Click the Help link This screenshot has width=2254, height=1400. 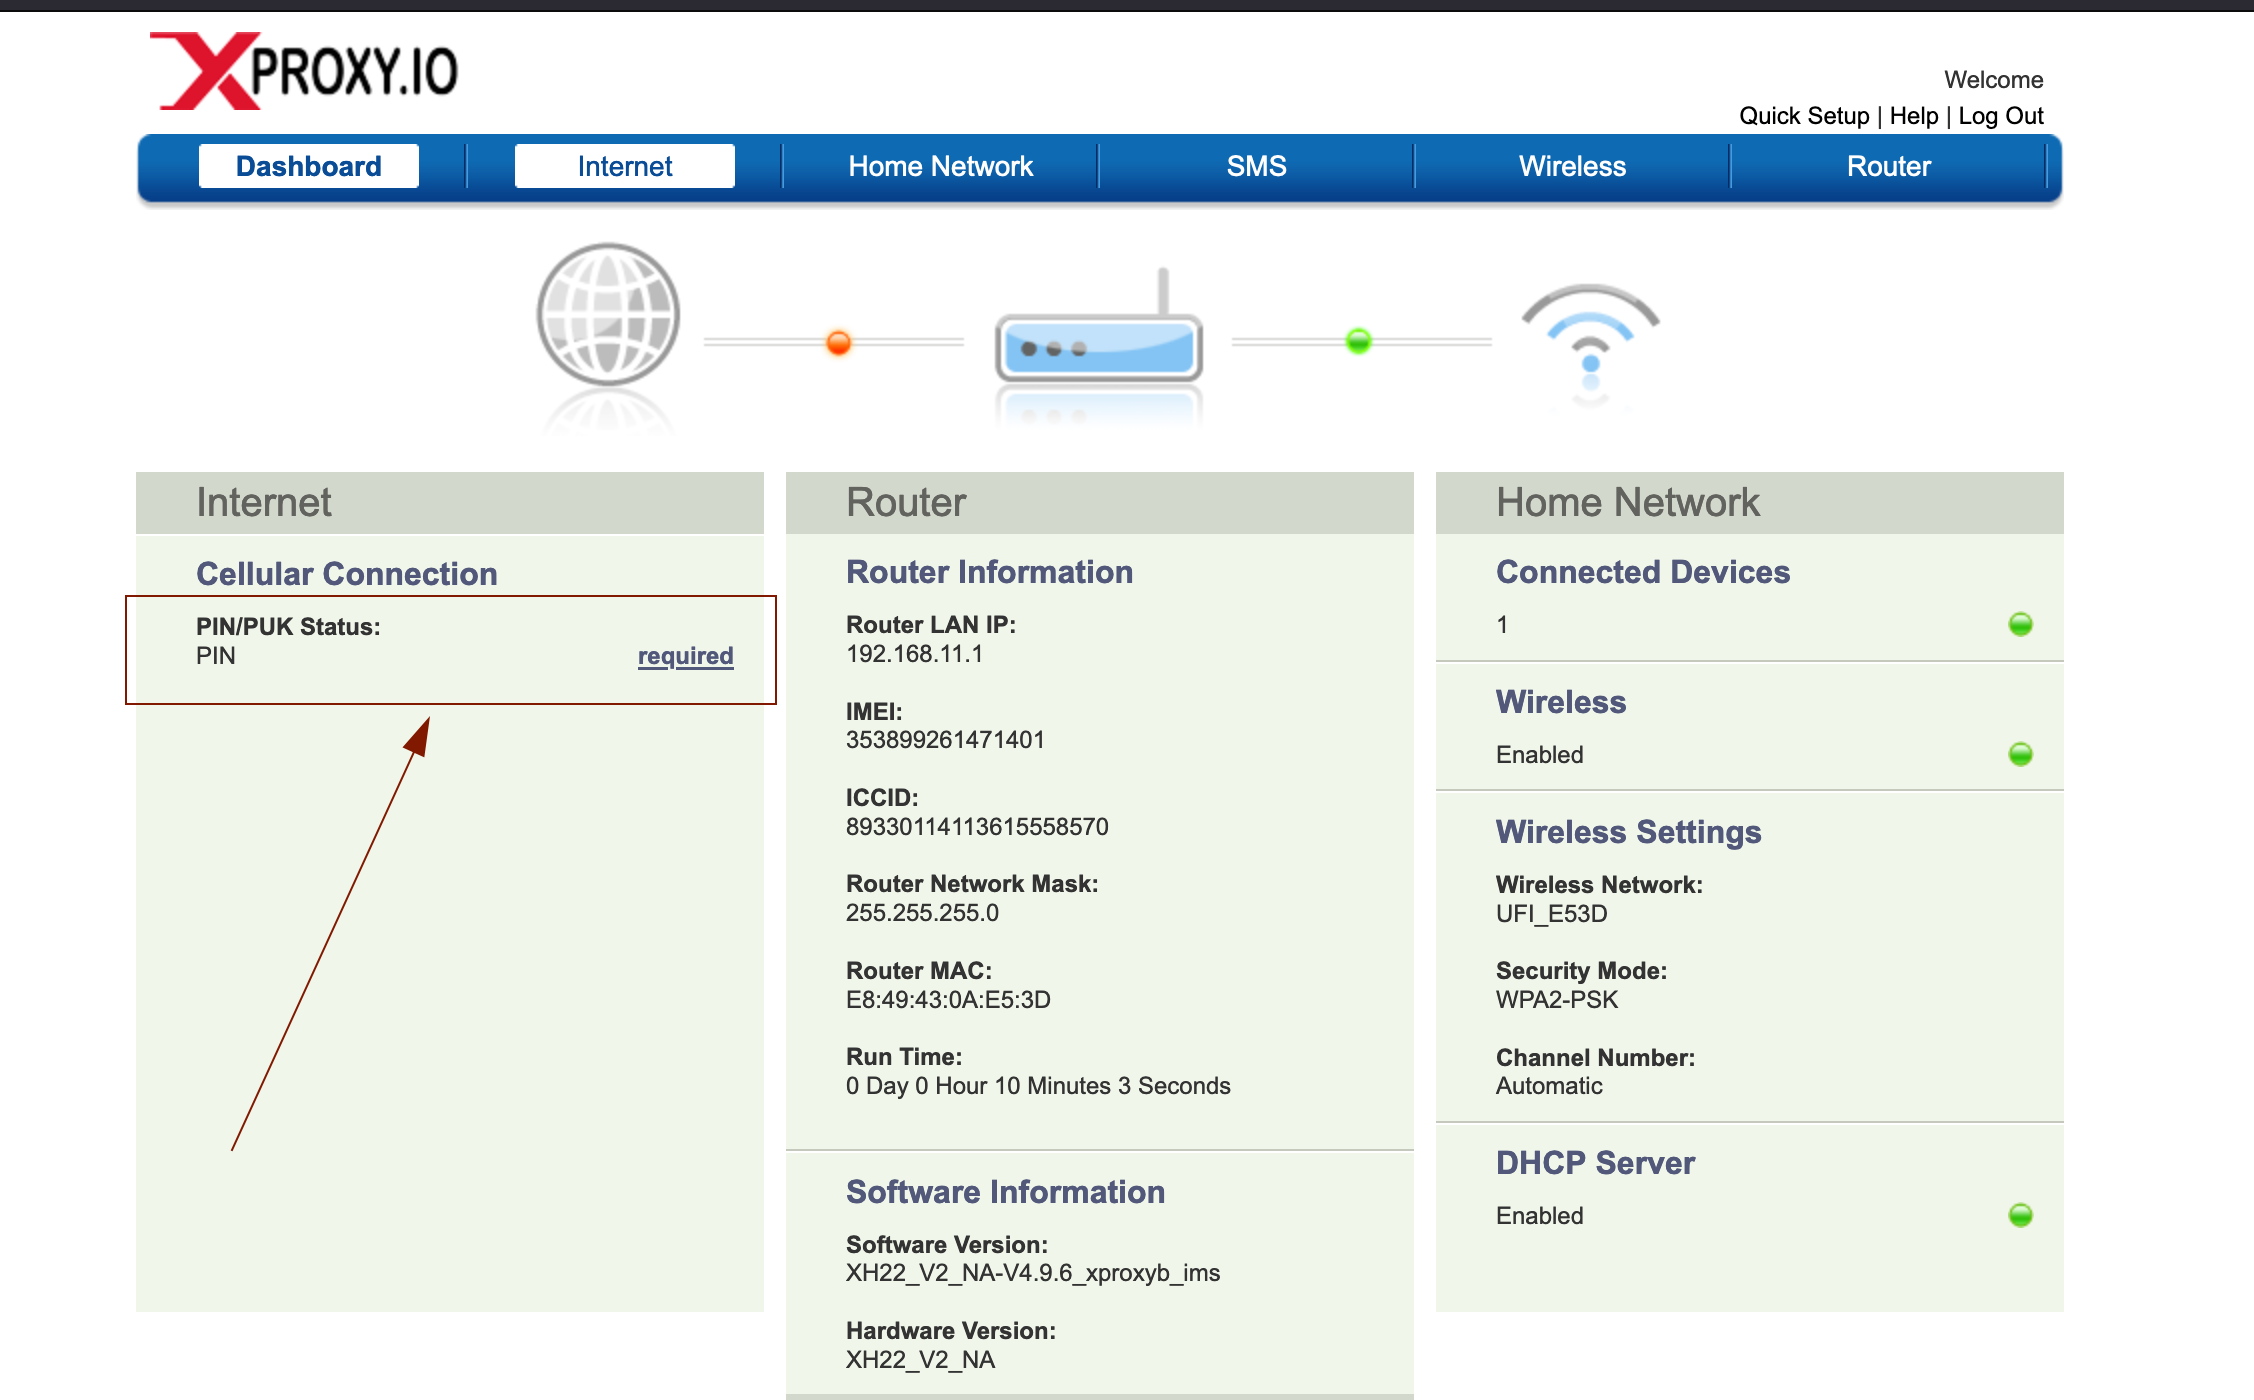coord(1913,116)
